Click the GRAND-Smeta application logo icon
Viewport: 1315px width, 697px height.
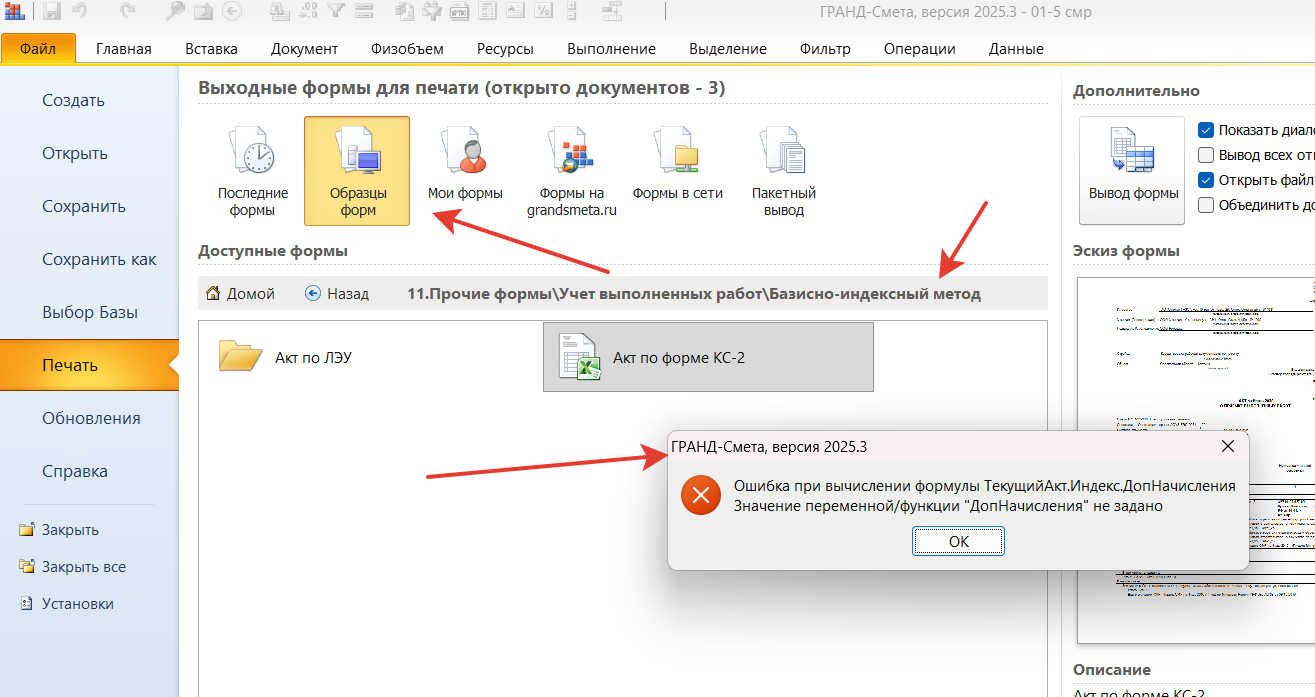pyautogui.click(x=14, y=12)
